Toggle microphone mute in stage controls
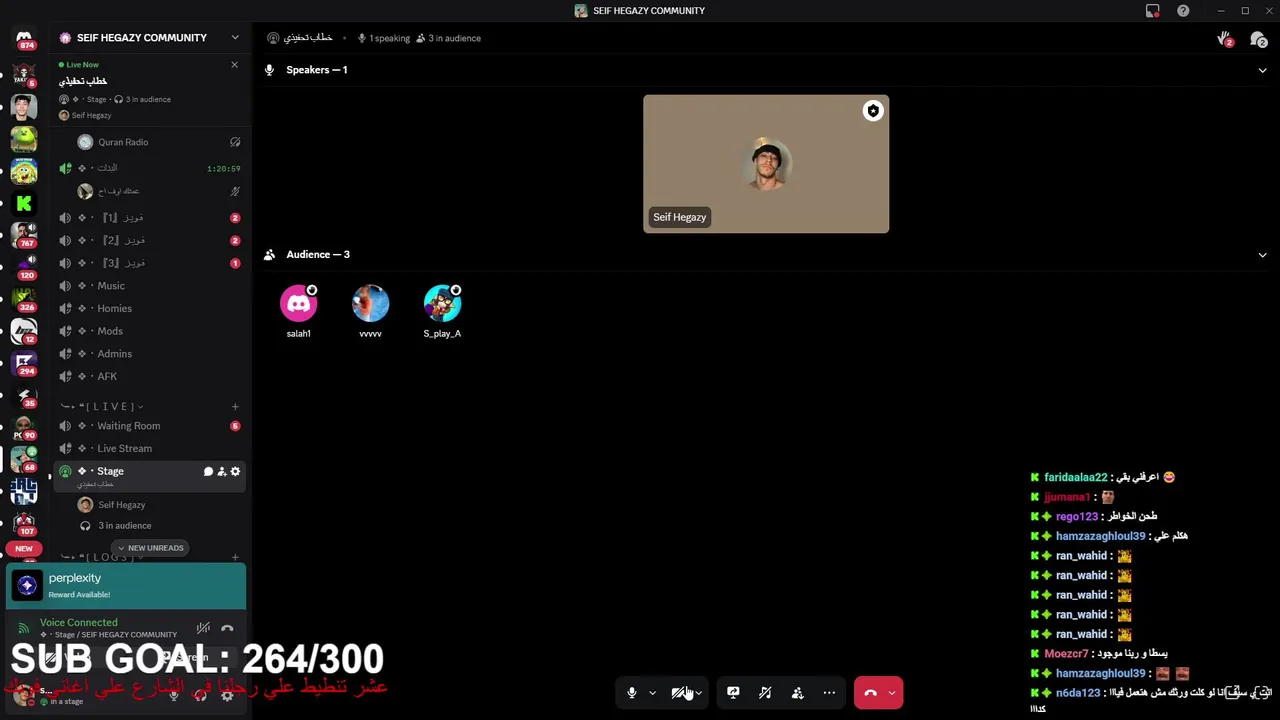Viewport: 1280px width, 720px height. pos(631,693)
